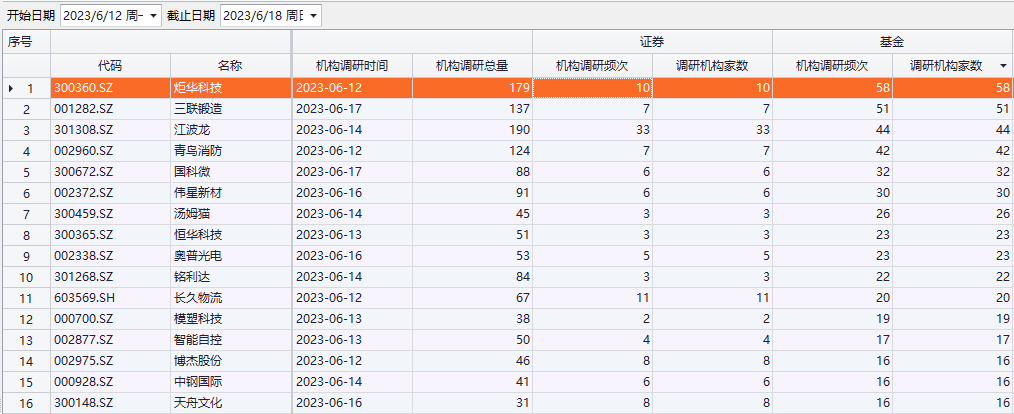Click the sort arrow in the last column header

[1003, 66]
